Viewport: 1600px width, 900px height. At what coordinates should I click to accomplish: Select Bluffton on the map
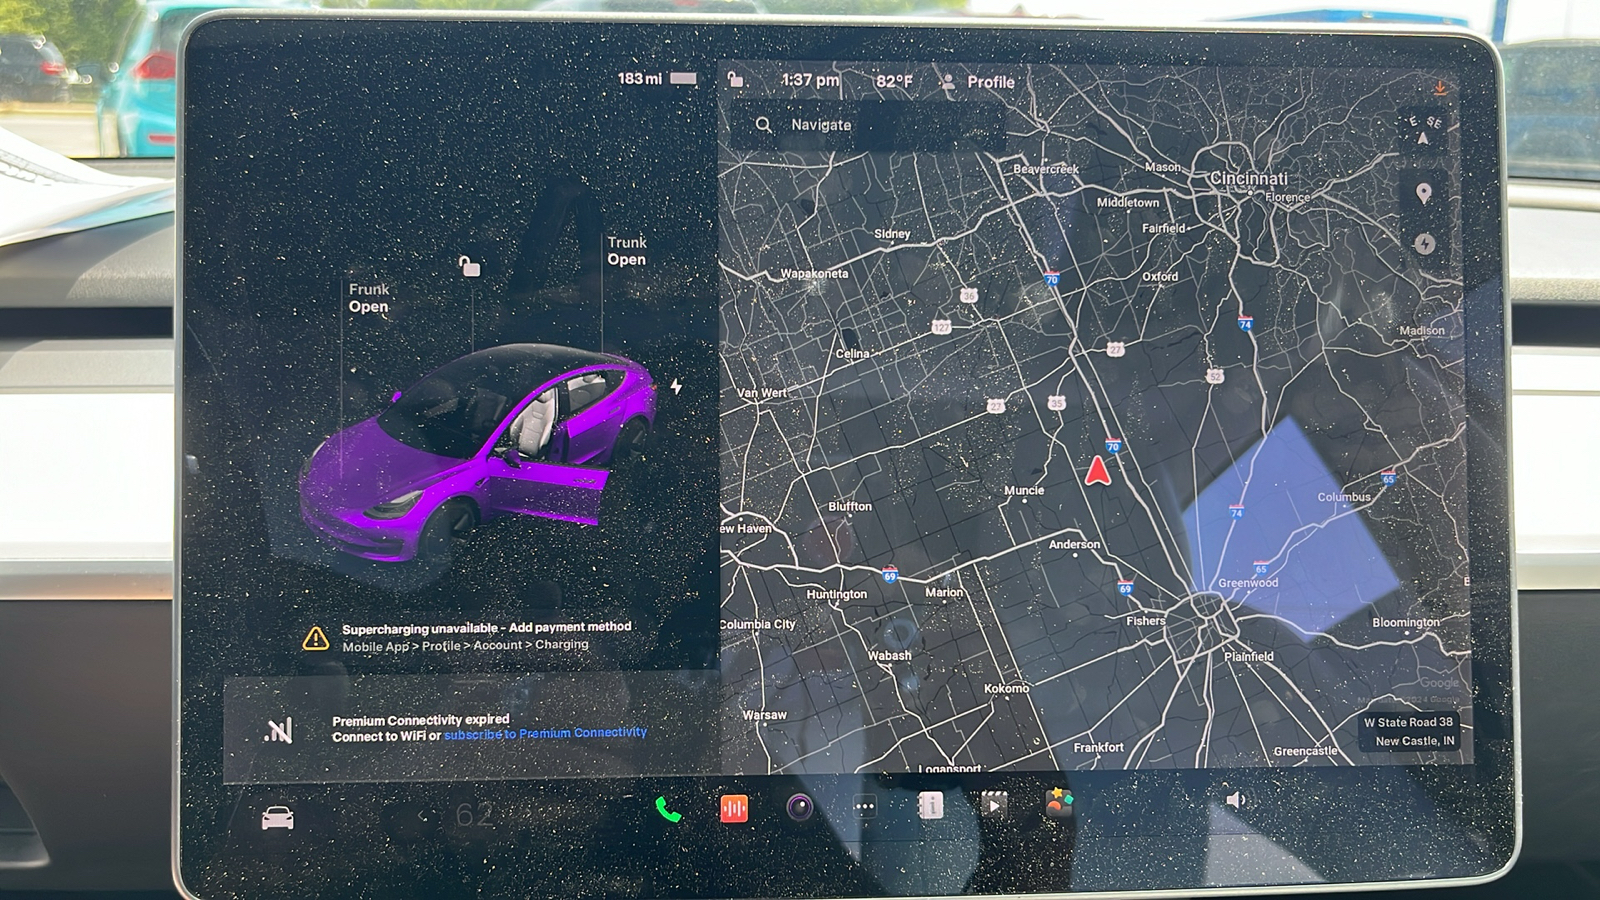[850, 506]
